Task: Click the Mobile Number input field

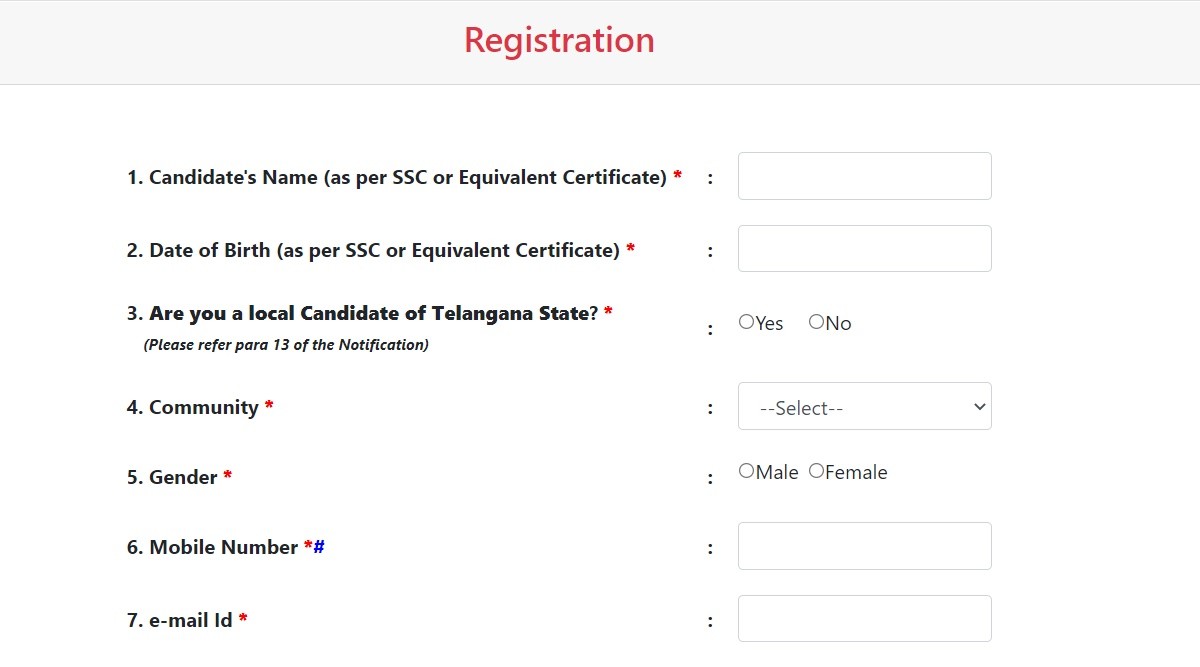Action: click(x=864, y=546)
